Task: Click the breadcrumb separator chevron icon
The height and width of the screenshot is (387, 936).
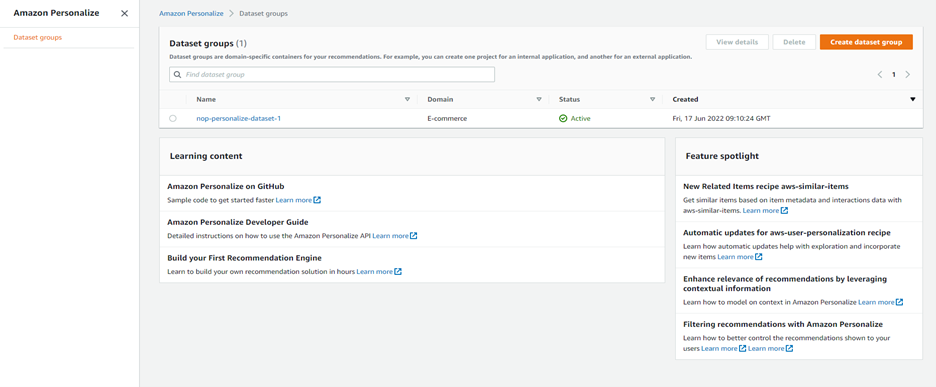Action: point(231,13)
